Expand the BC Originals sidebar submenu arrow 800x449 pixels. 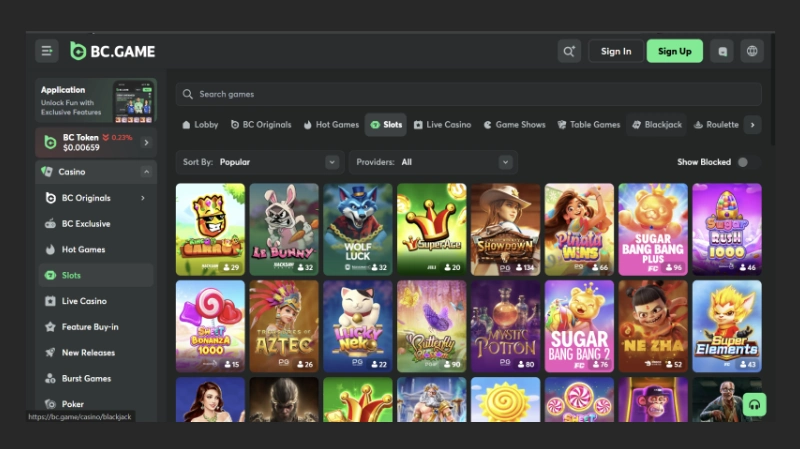(x=143, y=198)
